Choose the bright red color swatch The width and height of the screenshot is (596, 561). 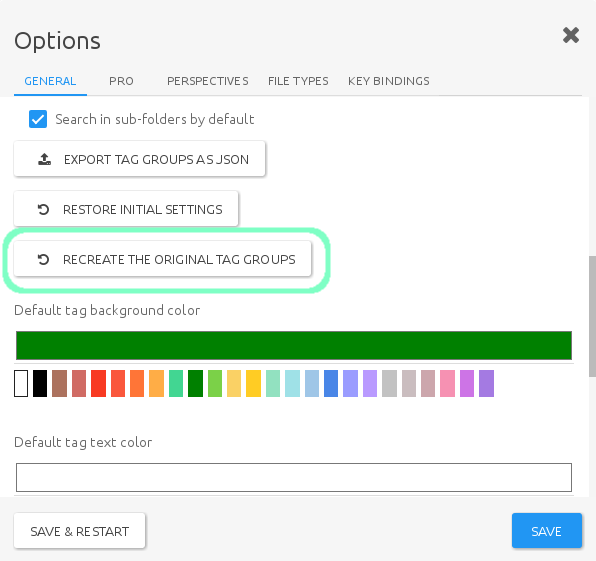98,384
